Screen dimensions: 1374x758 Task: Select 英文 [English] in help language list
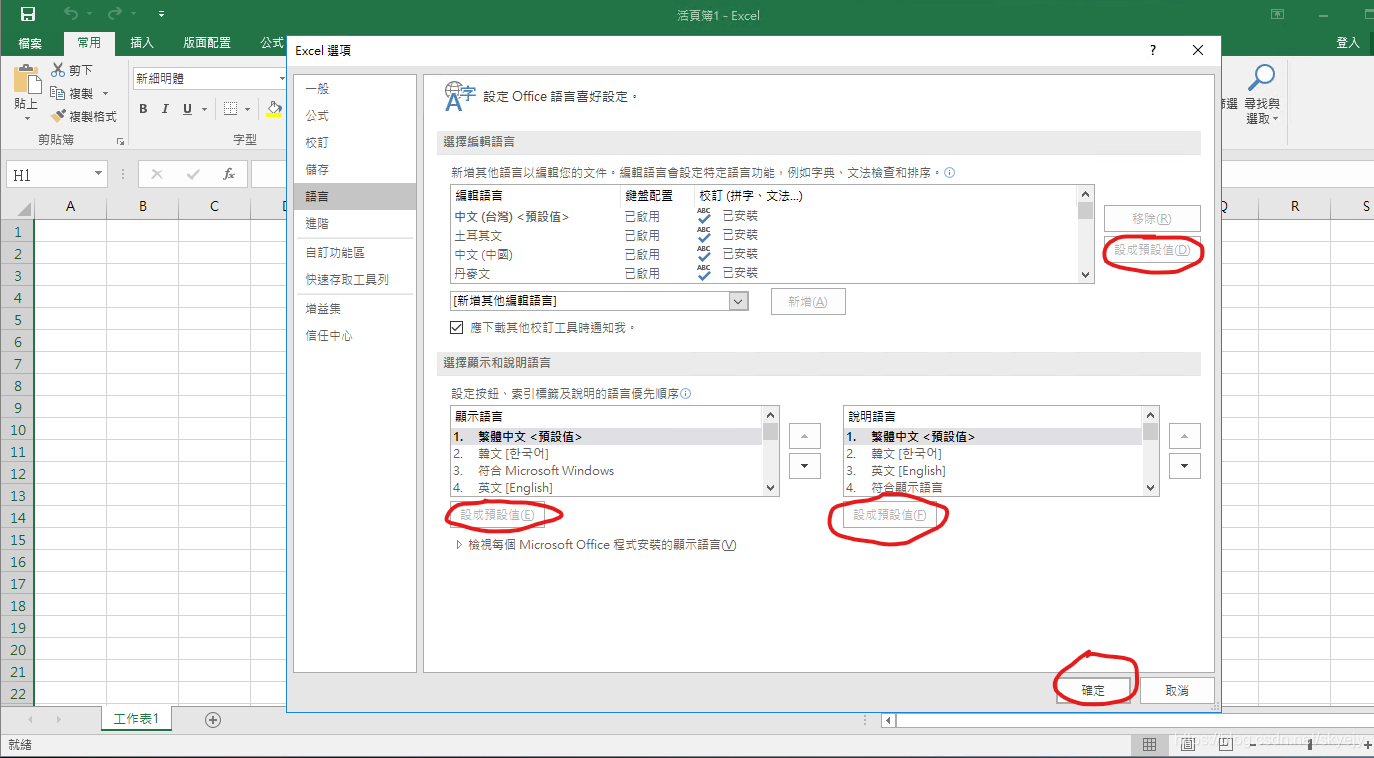pos(993,471)
